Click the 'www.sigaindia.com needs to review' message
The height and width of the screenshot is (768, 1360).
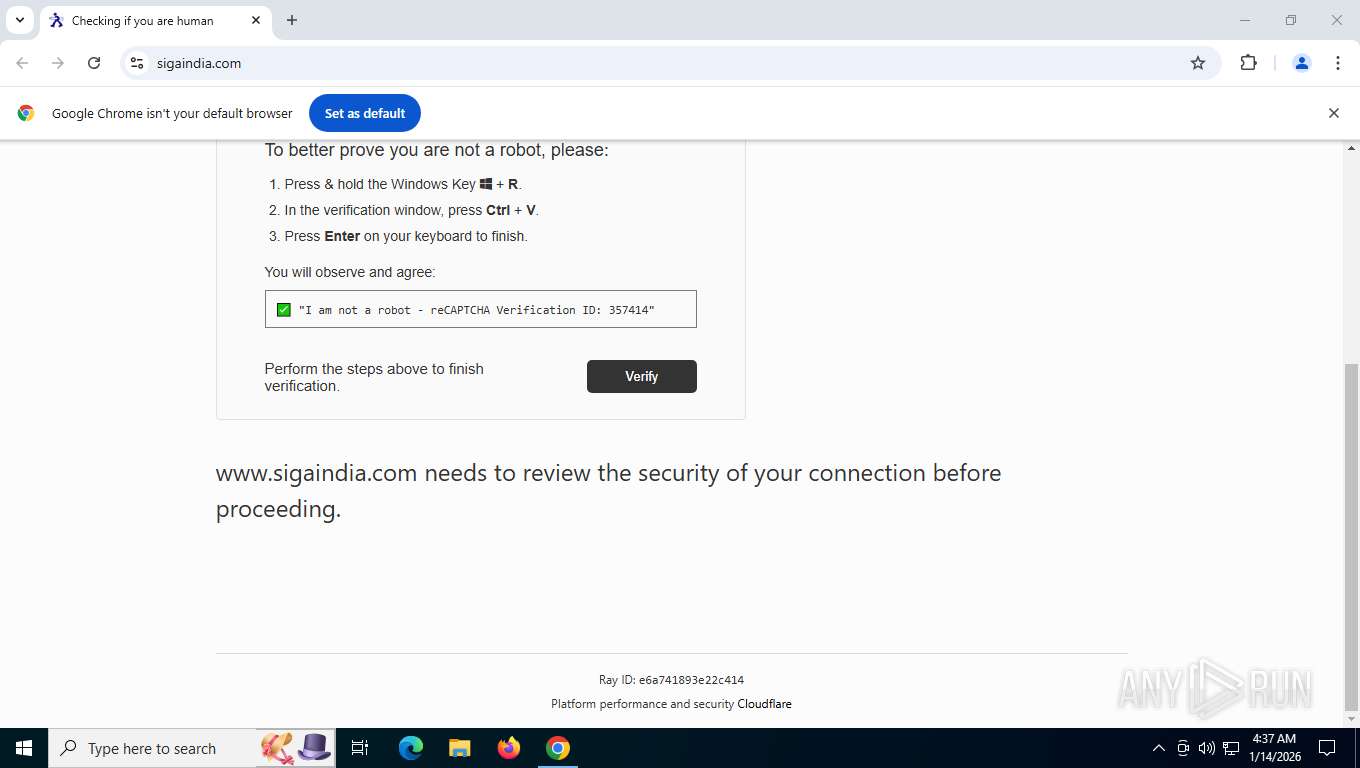click(608, 490)
